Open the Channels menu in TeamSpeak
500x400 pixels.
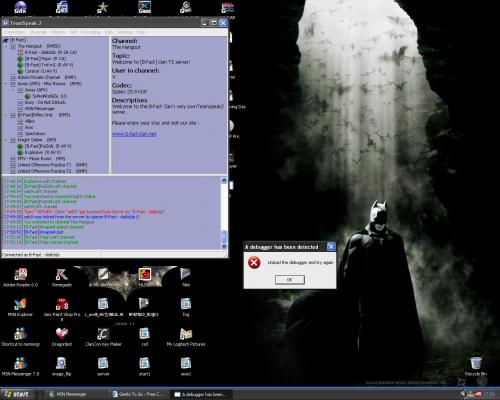[38, 32]
